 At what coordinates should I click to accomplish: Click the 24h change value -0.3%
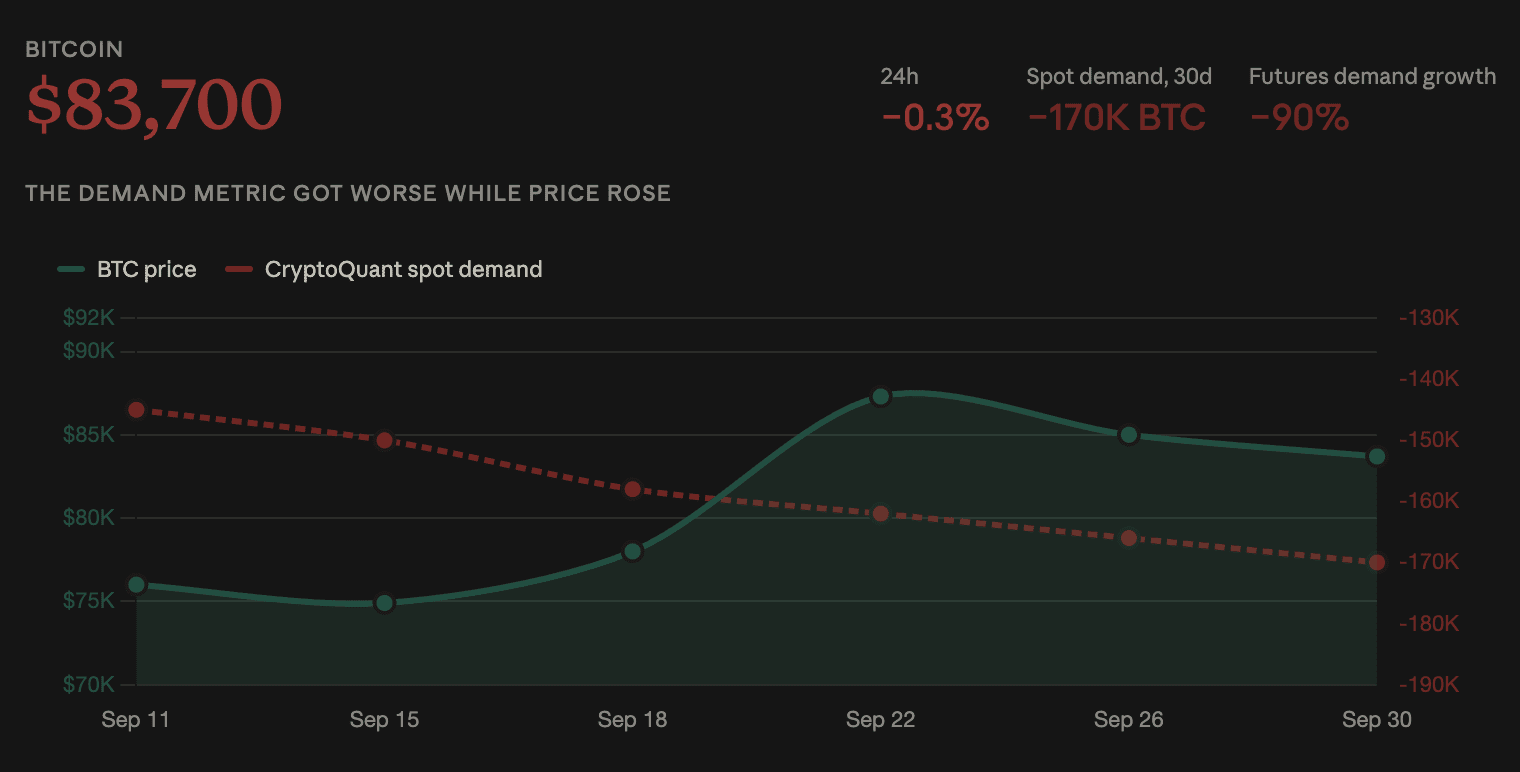tap(935, 118)
